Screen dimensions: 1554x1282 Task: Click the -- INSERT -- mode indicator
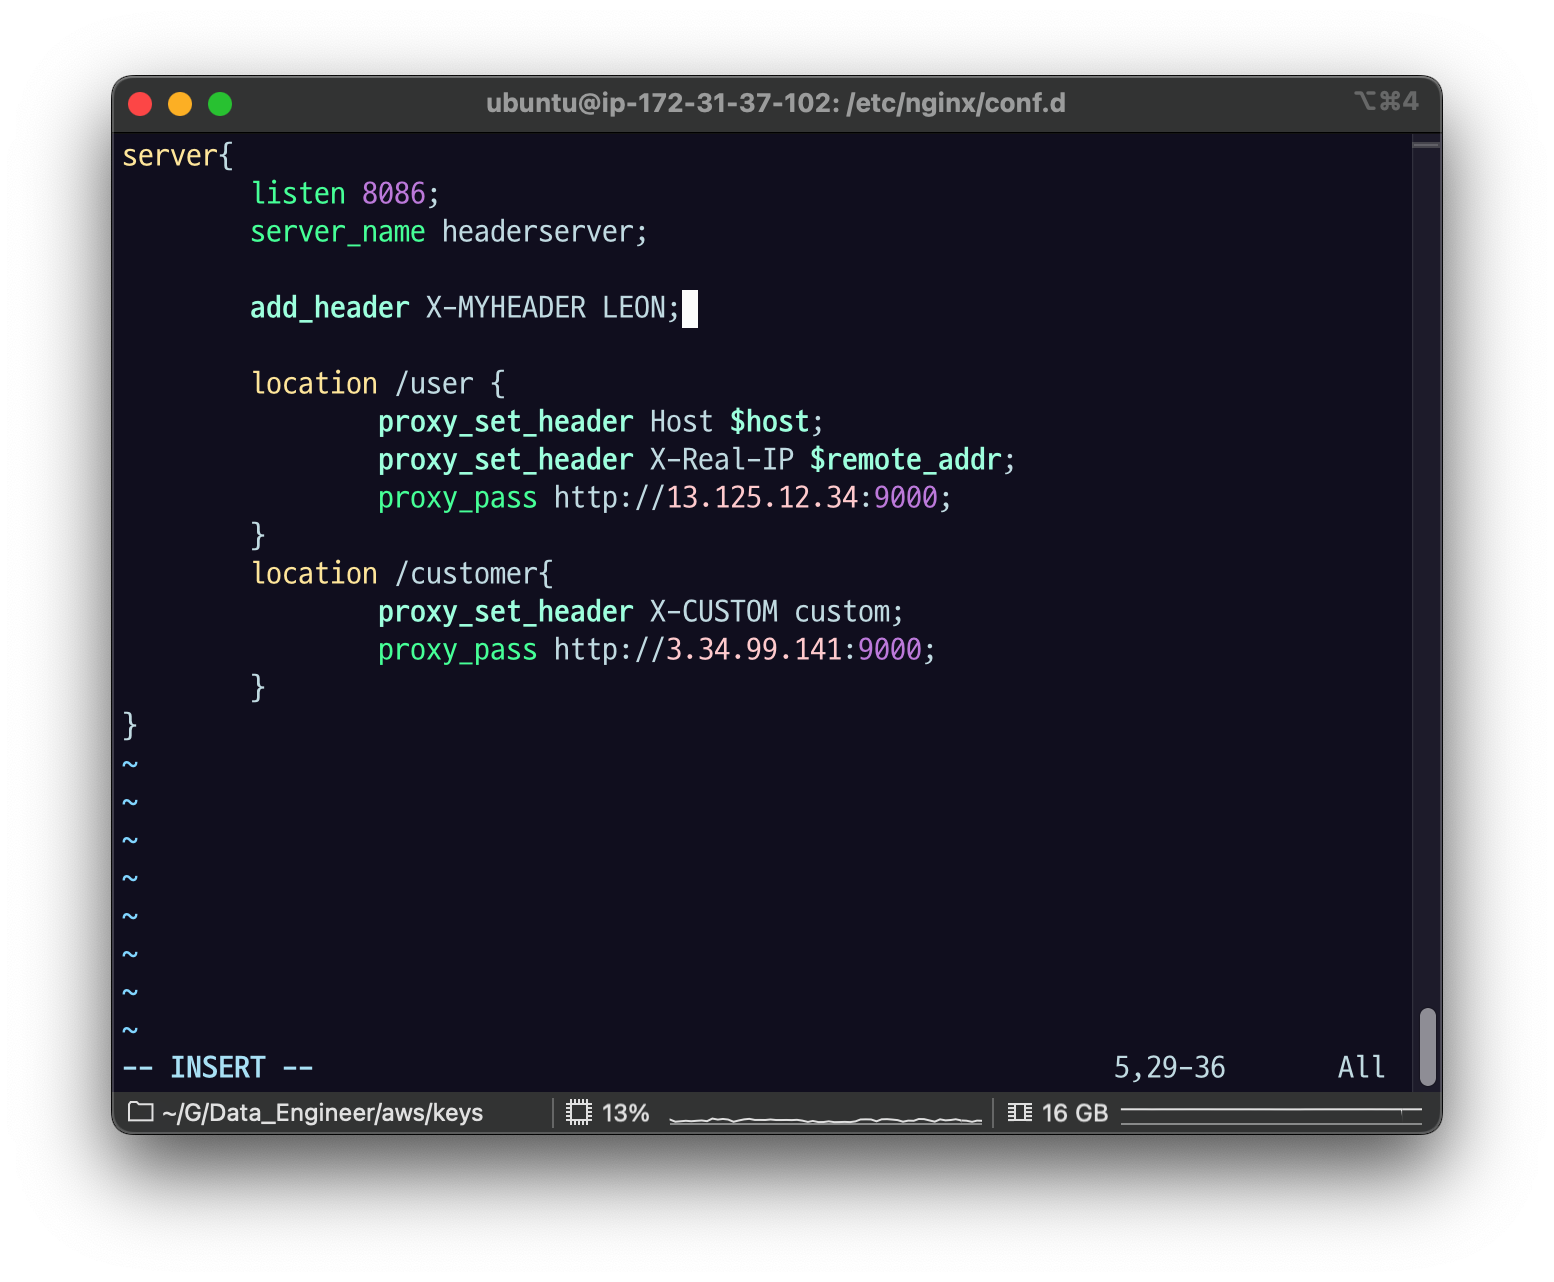218,1068
